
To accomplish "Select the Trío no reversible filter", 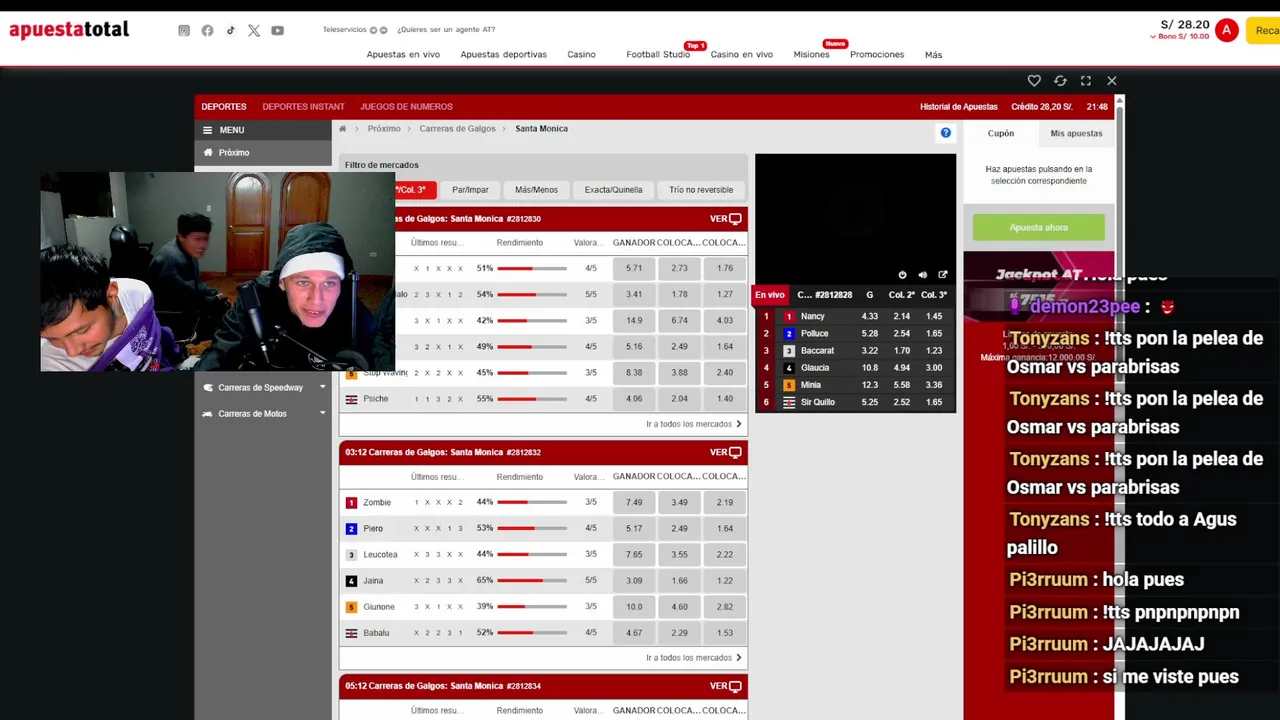I will (701, 190).
